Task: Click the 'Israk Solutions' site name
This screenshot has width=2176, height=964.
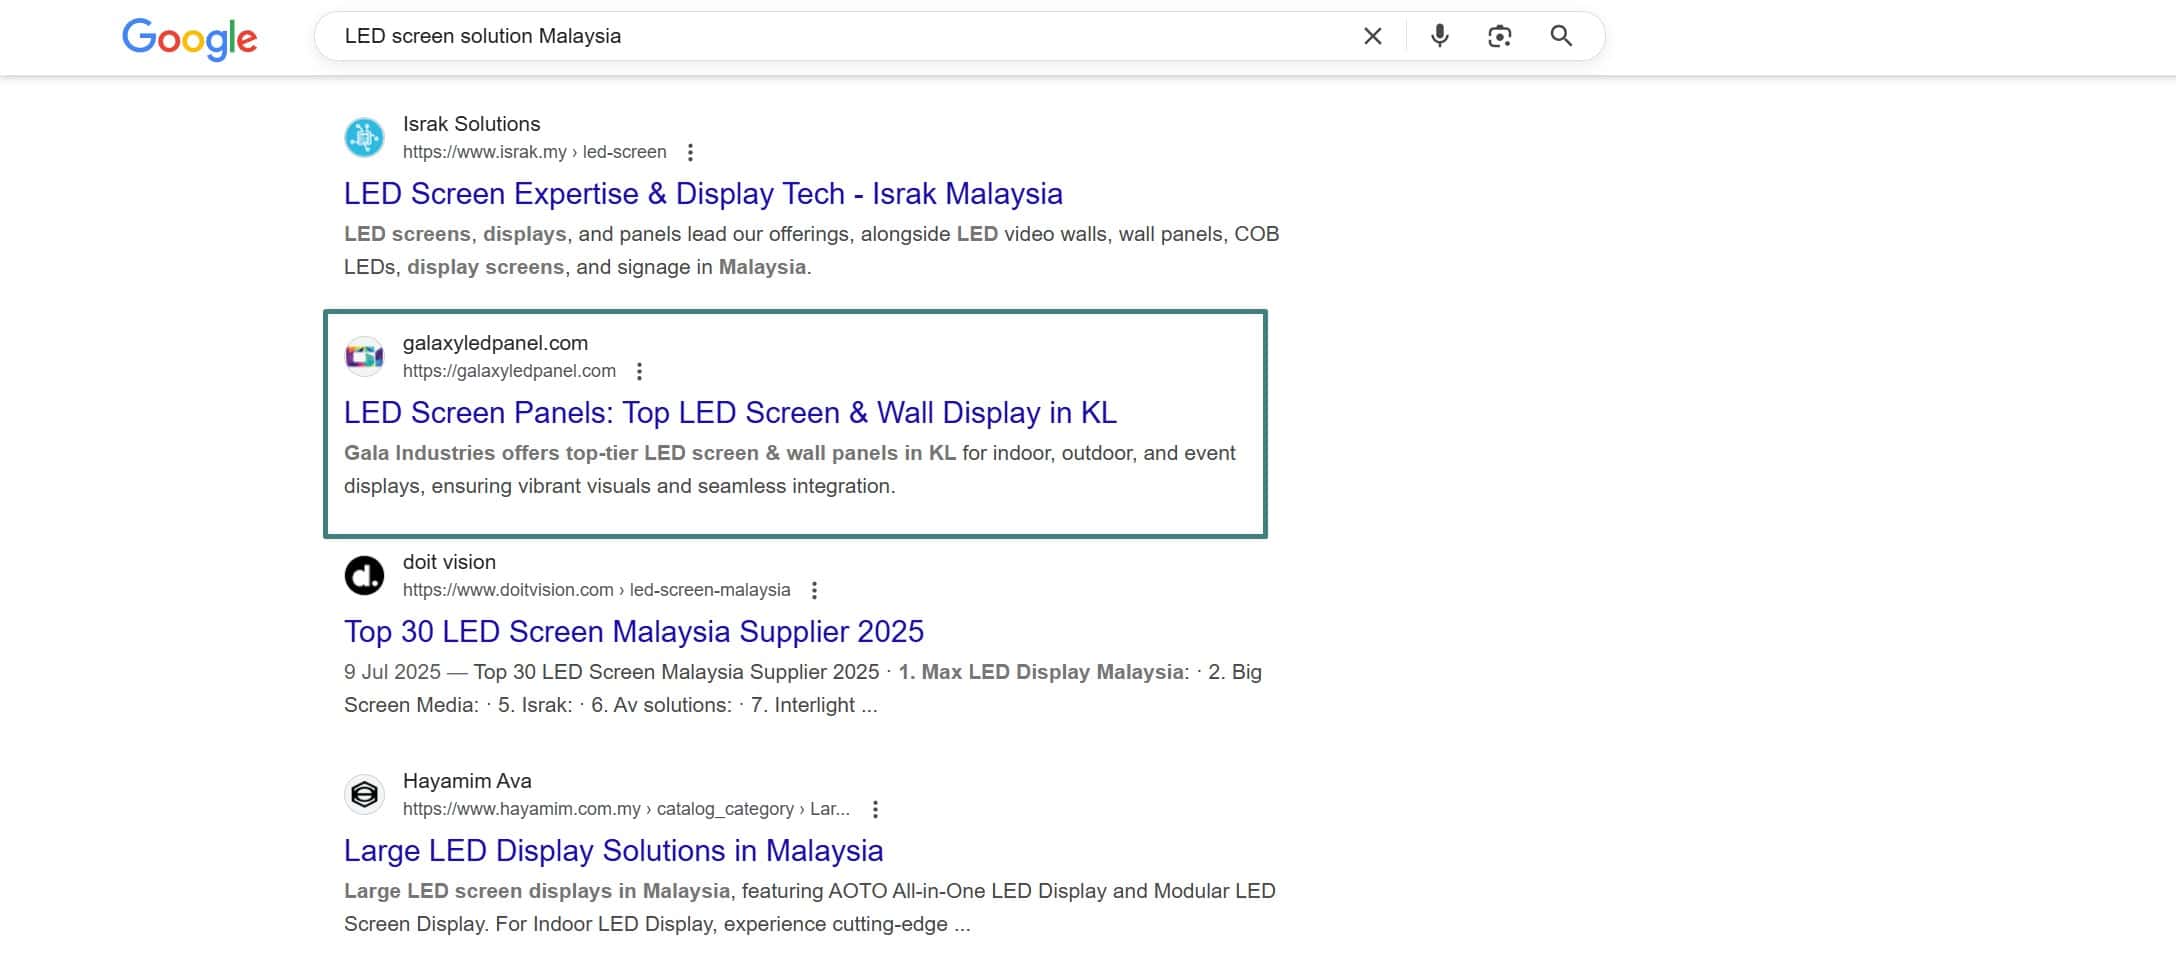Action: click(471, 124)
